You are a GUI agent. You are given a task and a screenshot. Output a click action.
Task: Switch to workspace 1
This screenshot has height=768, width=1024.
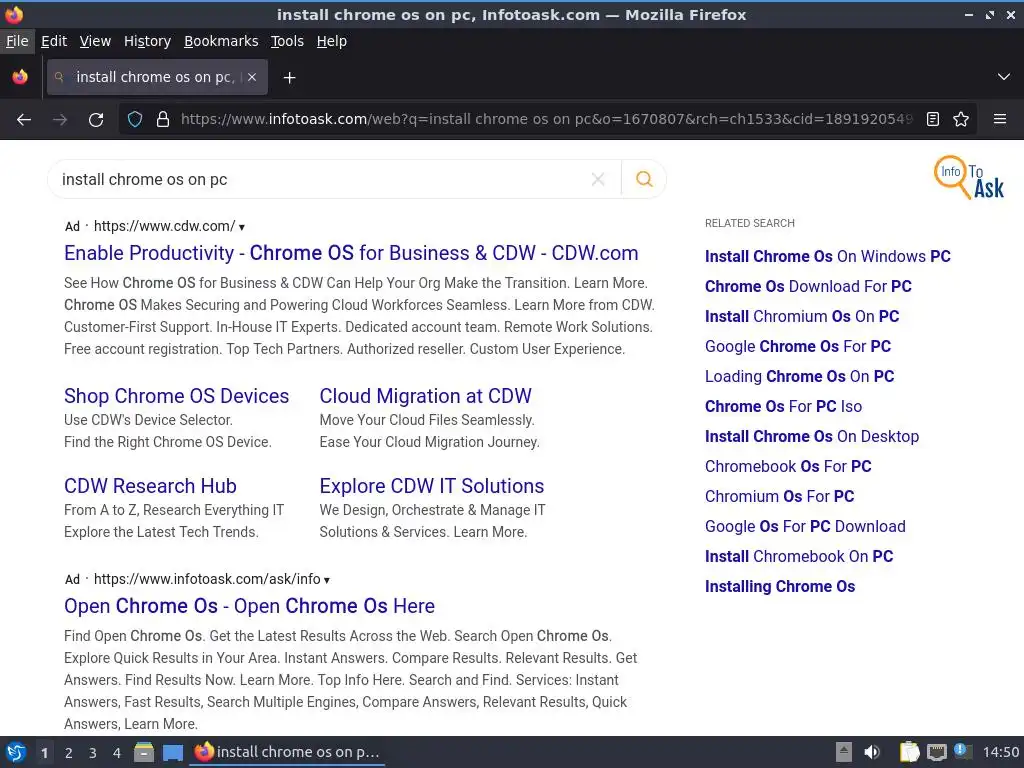(x=44, y=753)
